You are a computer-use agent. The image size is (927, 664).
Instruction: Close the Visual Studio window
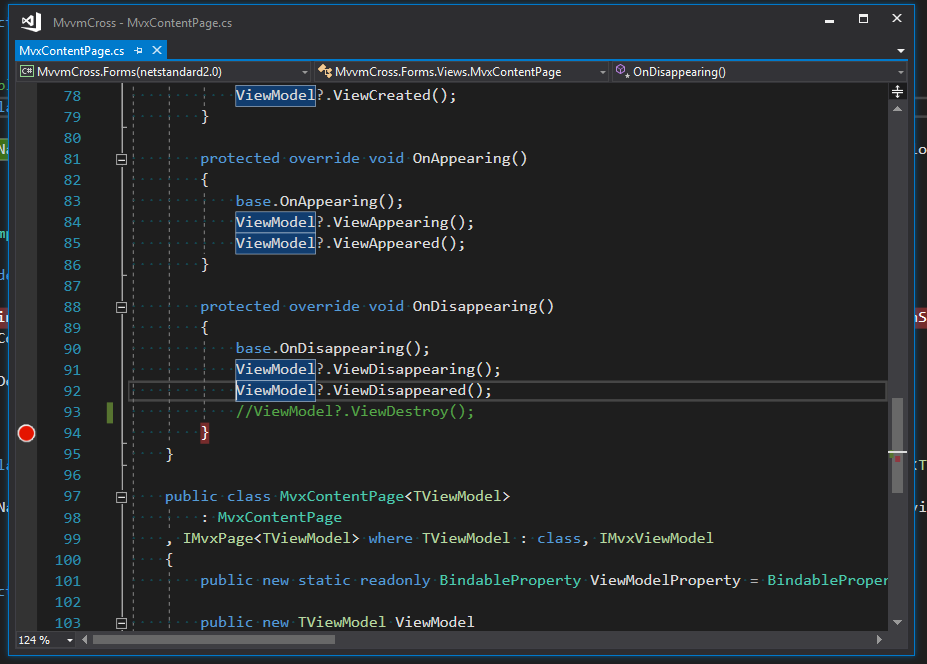(x=897, y=18)
